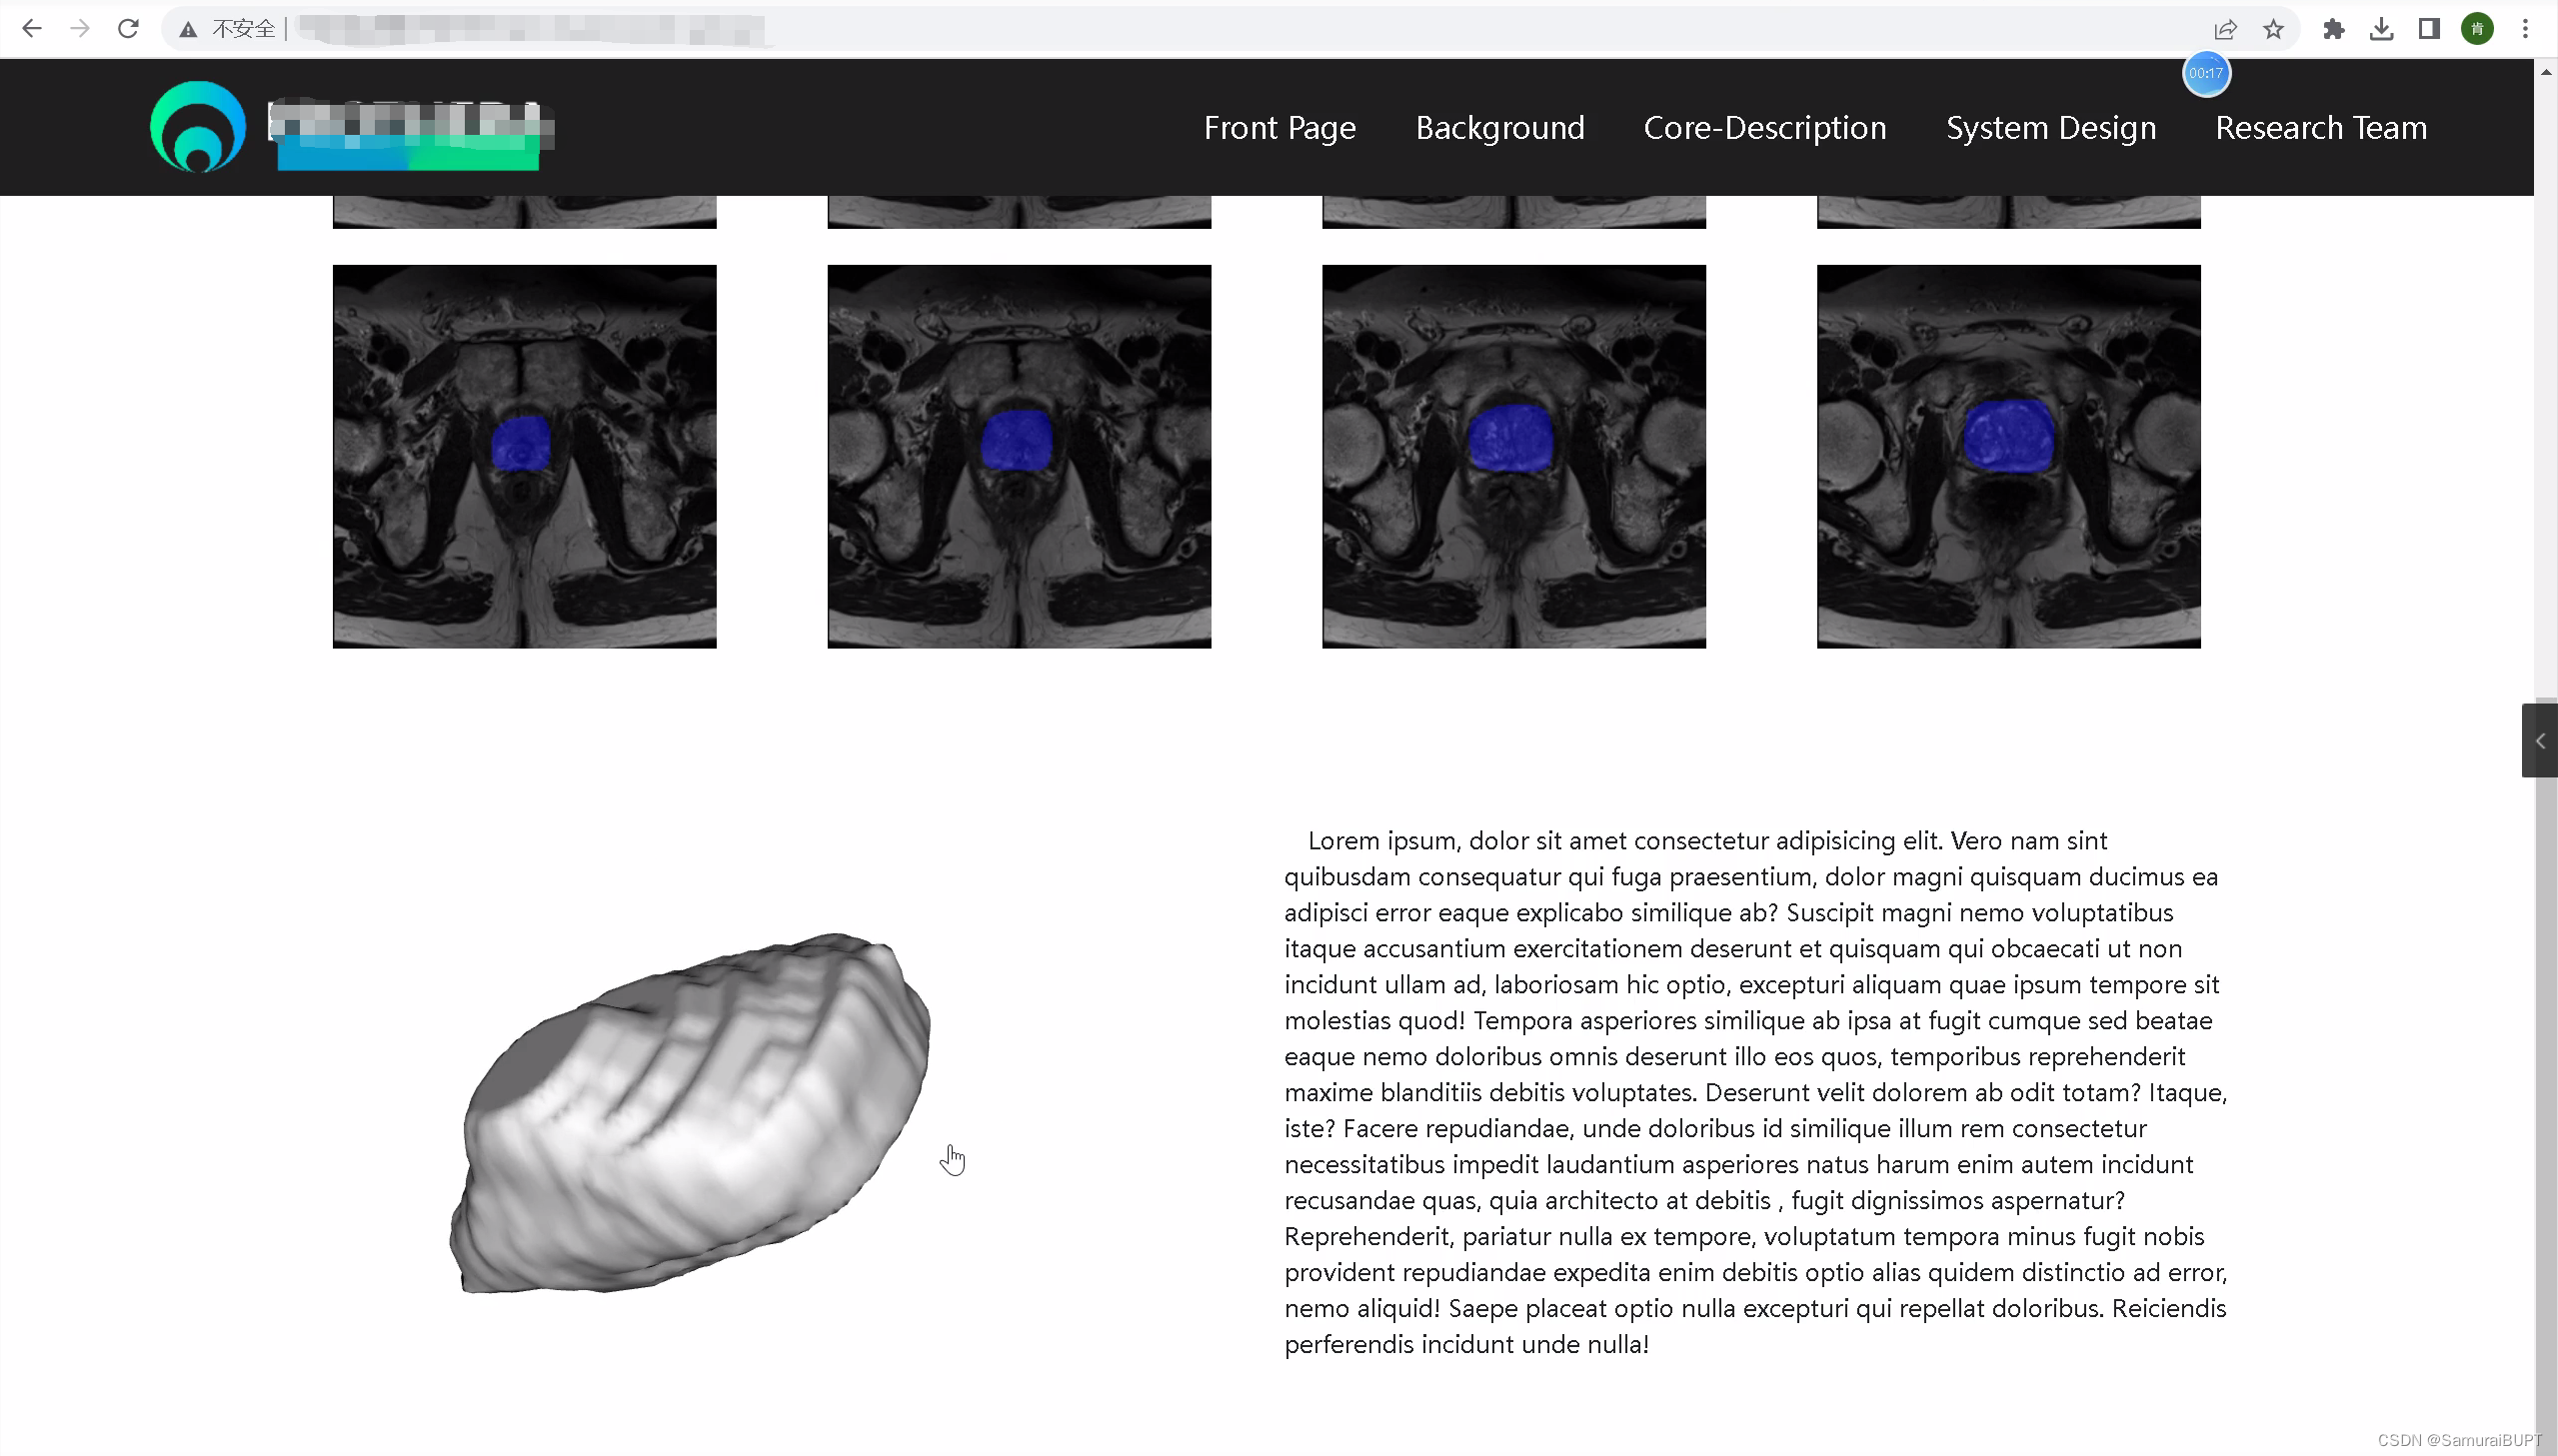Select the first MRI scan thumbnail
The image size is (2558, 1456).
(524, 456)
